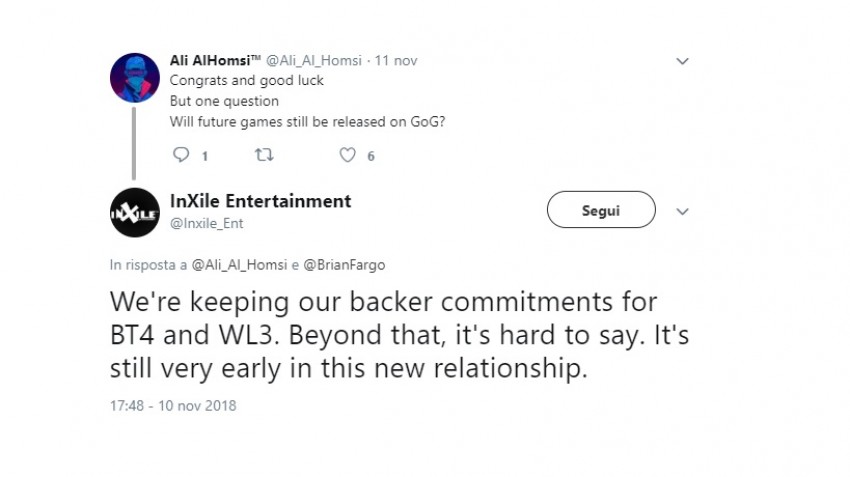Image resolution: width=850 pixels, height=477 pixels.
Task: Open the 11 nov timestamp link
Action: coord(396,61)
